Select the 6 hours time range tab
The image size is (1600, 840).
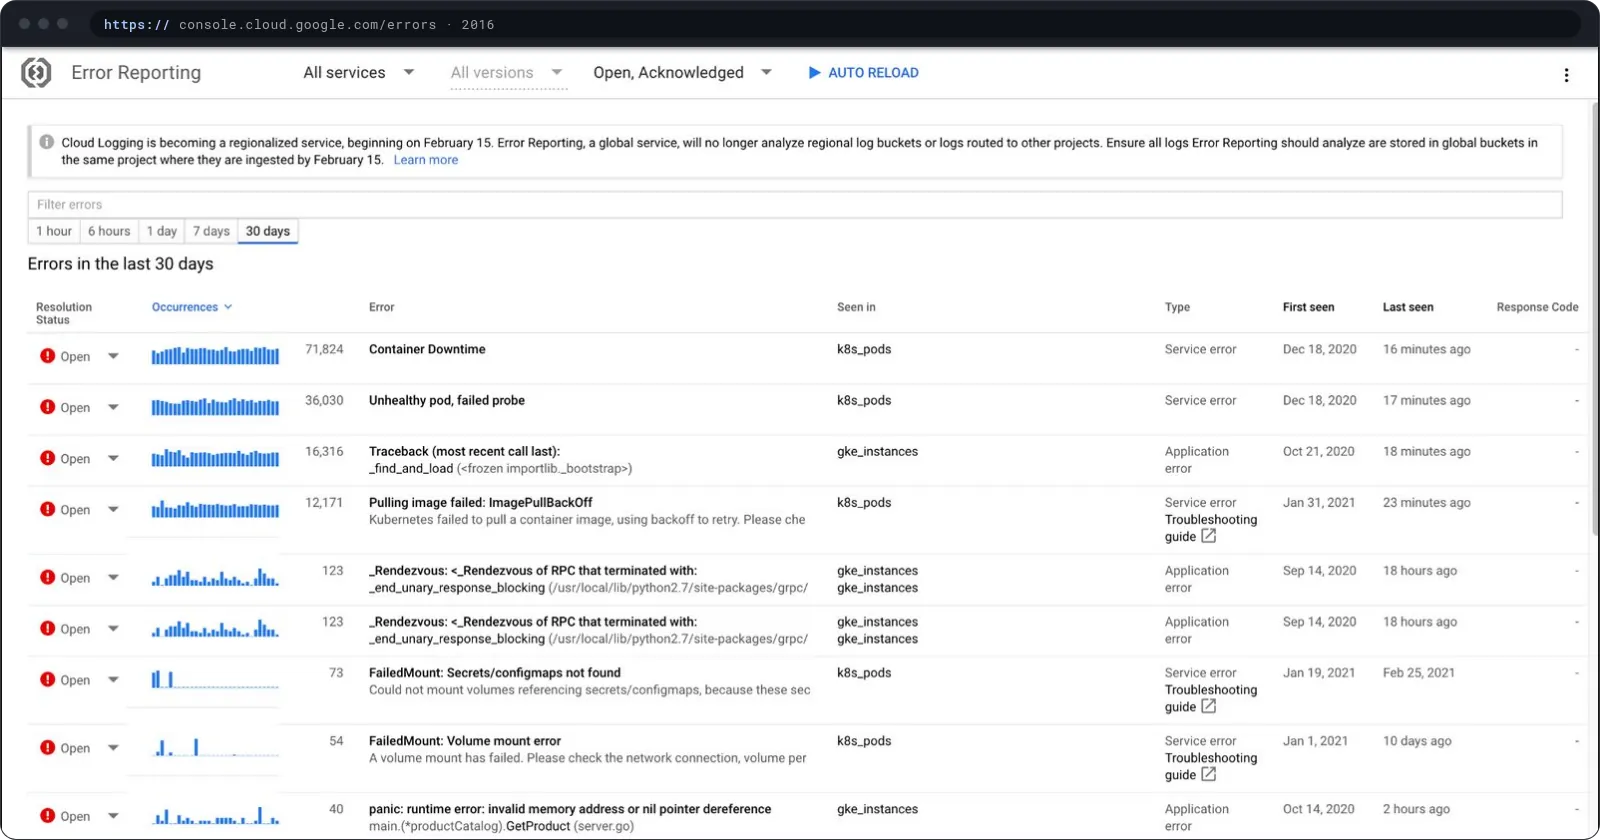coord(109,231)
